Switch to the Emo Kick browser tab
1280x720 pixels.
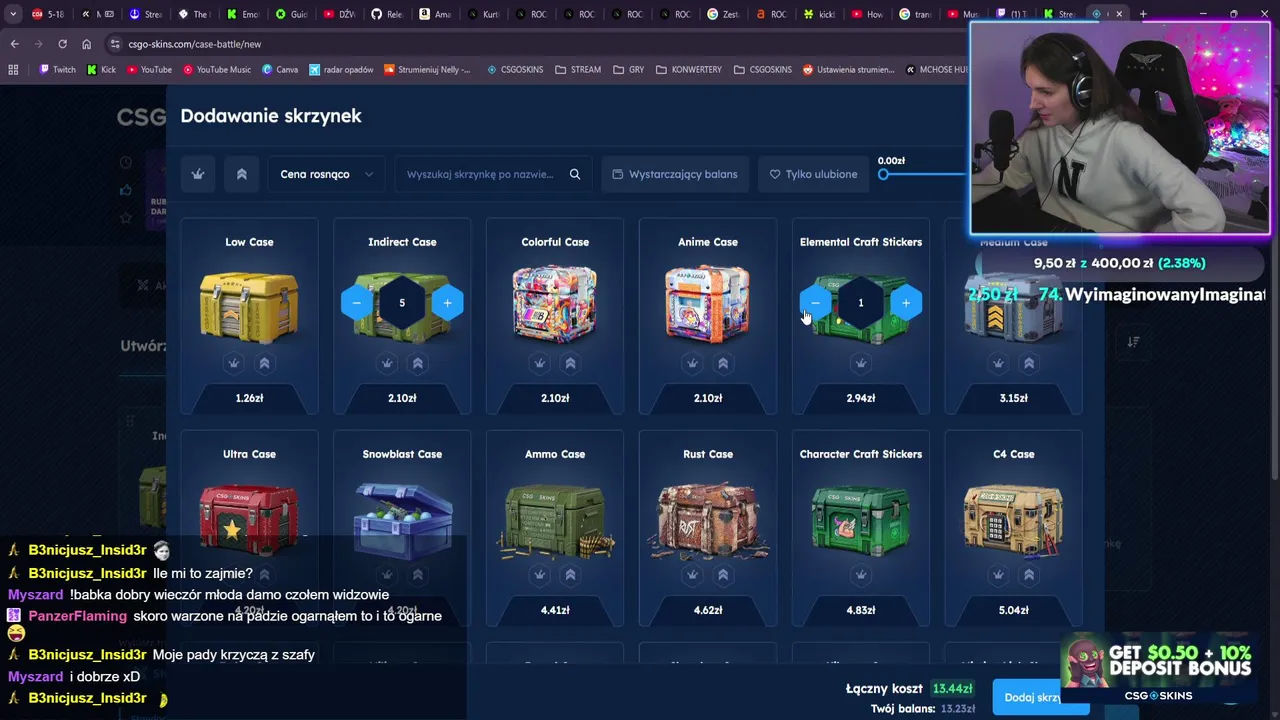[x=240, y=14]
